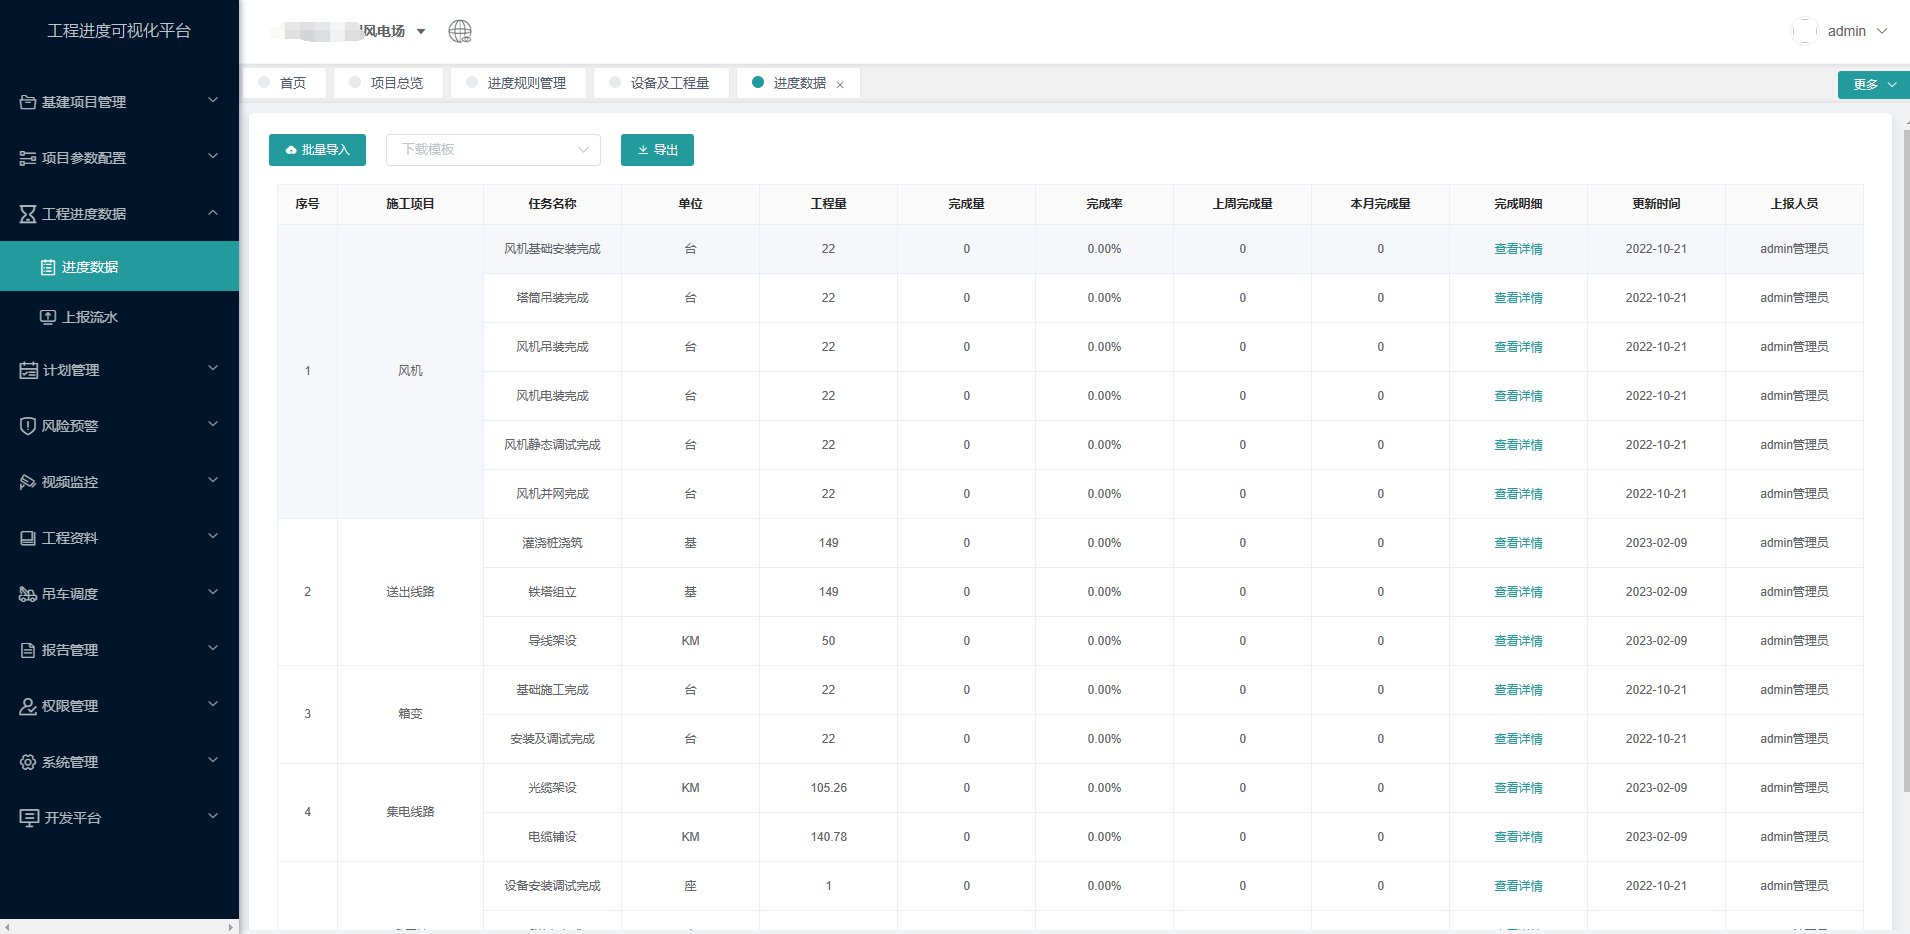Click the 风机并网完成 task cell
Viewport: 1910px width, 934px height.
pos(552,494)
